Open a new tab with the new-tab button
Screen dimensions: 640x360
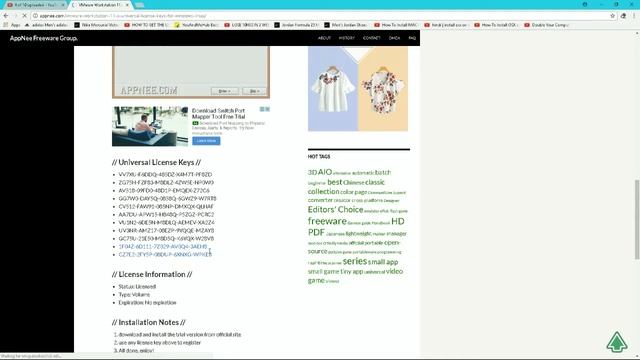[x=139, y=5]
